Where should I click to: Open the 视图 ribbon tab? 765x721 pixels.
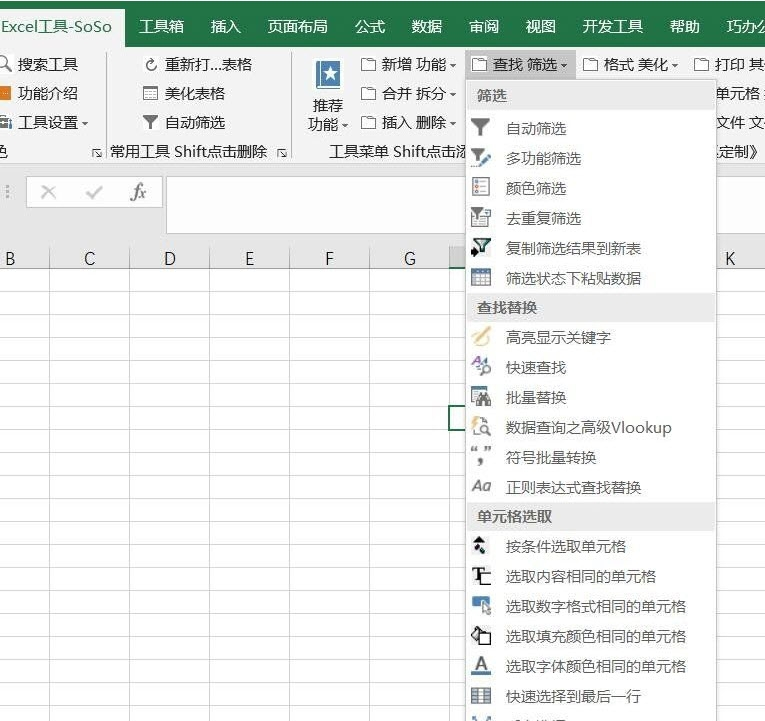tap(541, 26)
